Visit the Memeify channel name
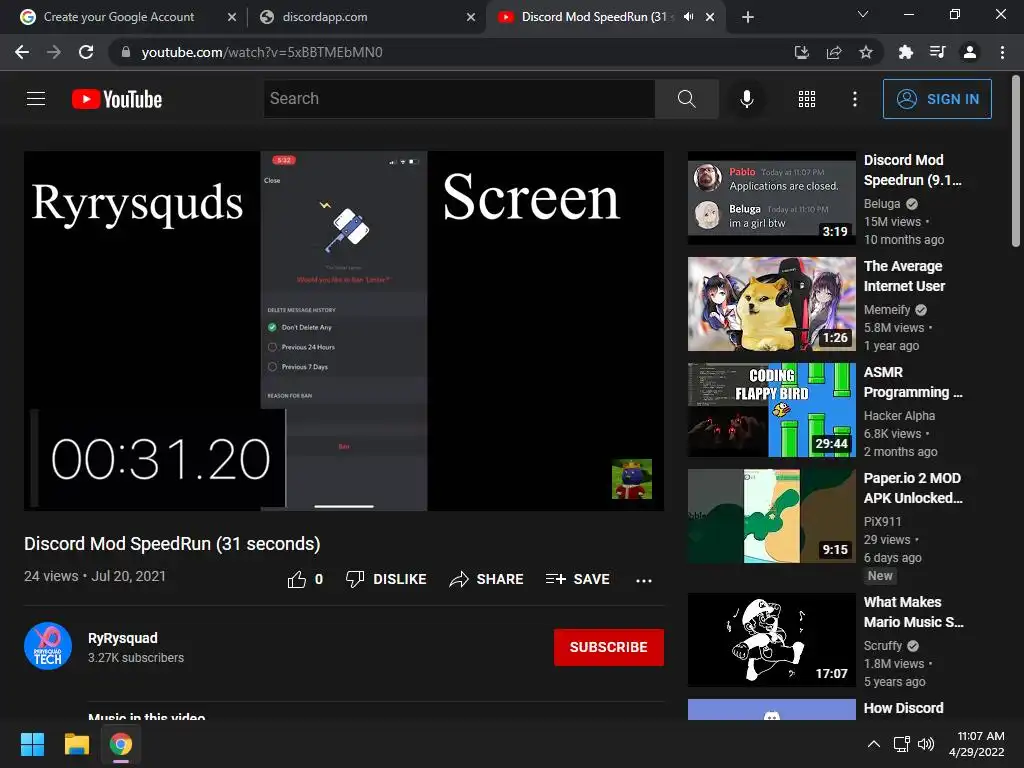The height and width of the screenshot is (768, 1024). (x=887, y=310)
